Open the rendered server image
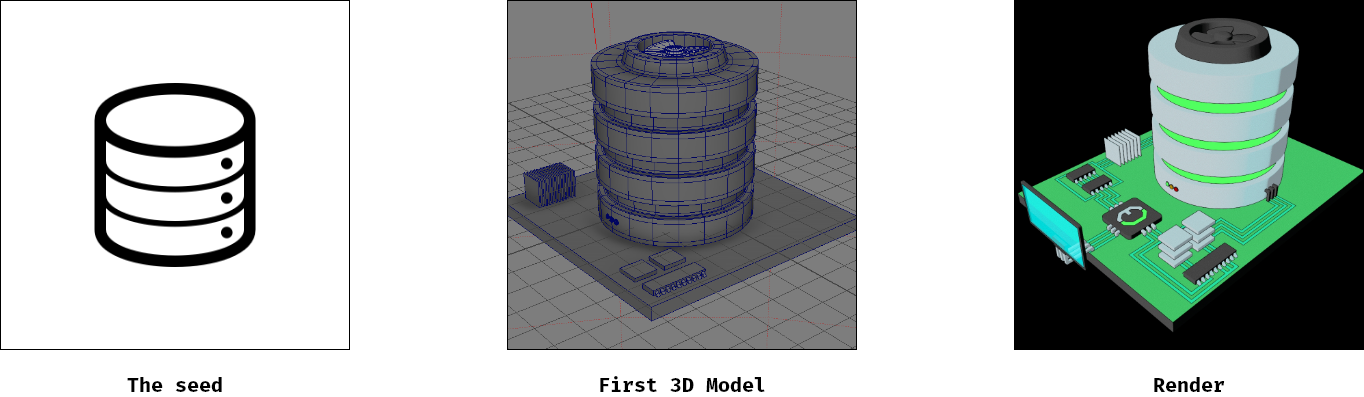The height and width of the screenshot is (397, 1364). click(x=1189, y=175)
